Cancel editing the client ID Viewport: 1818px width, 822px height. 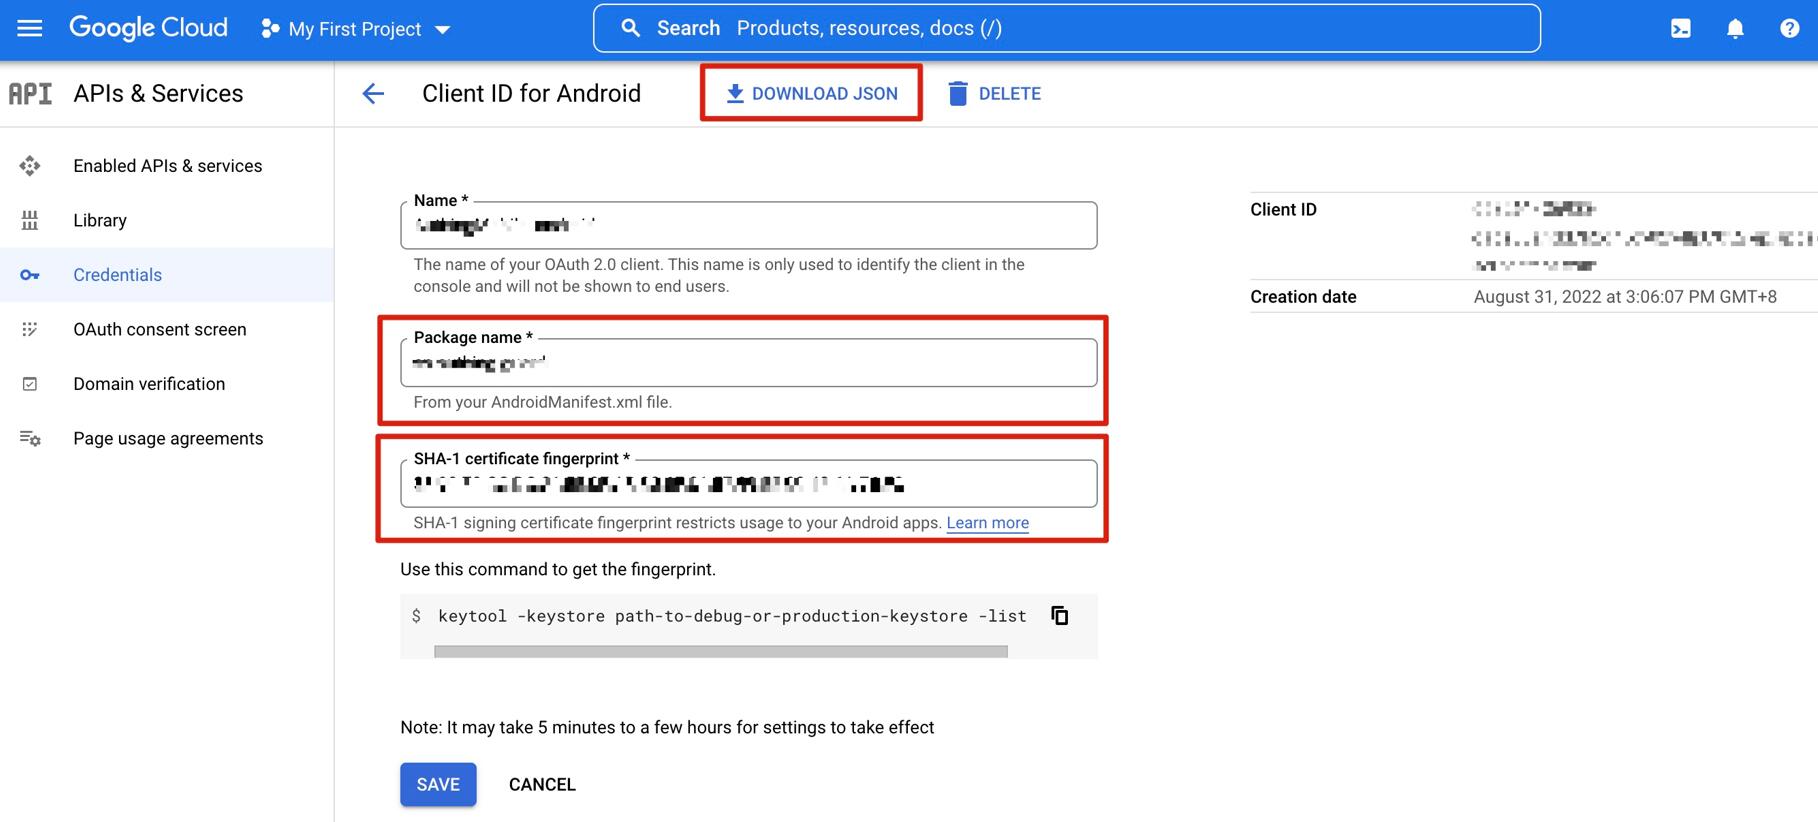542,785
